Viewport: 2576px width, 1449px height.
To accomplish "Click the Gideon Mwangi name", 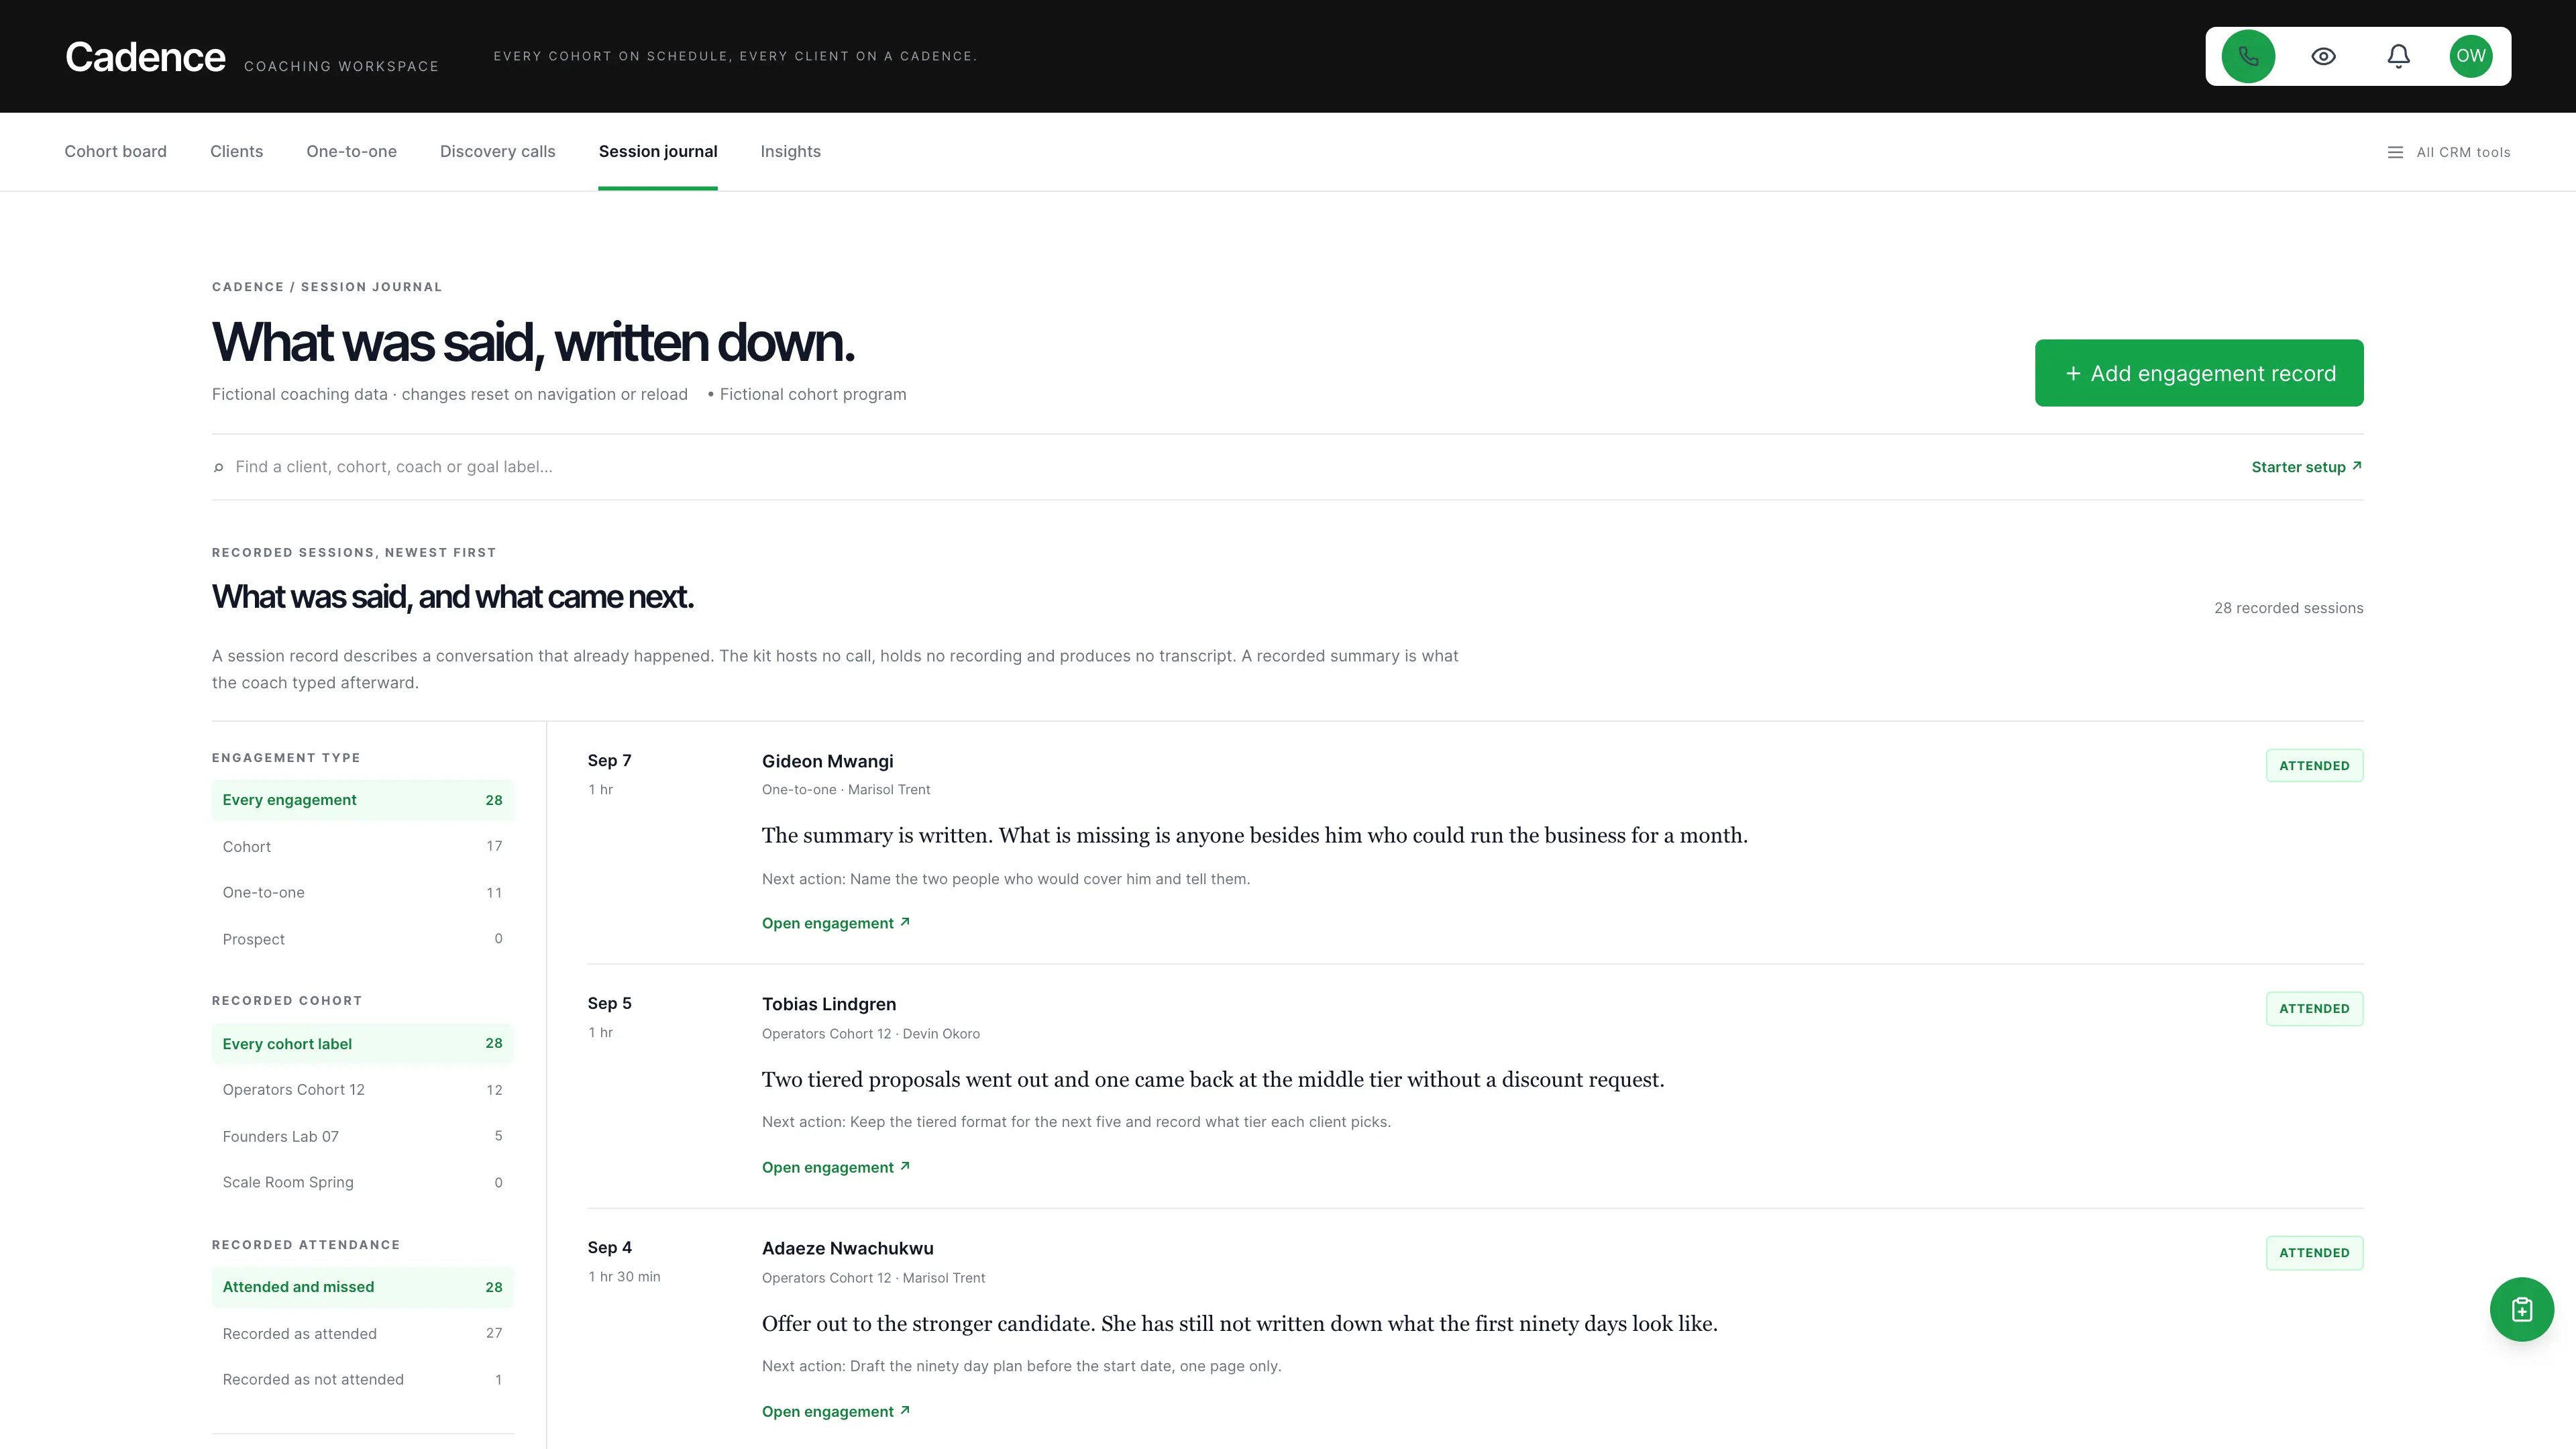I will point(827,761).
